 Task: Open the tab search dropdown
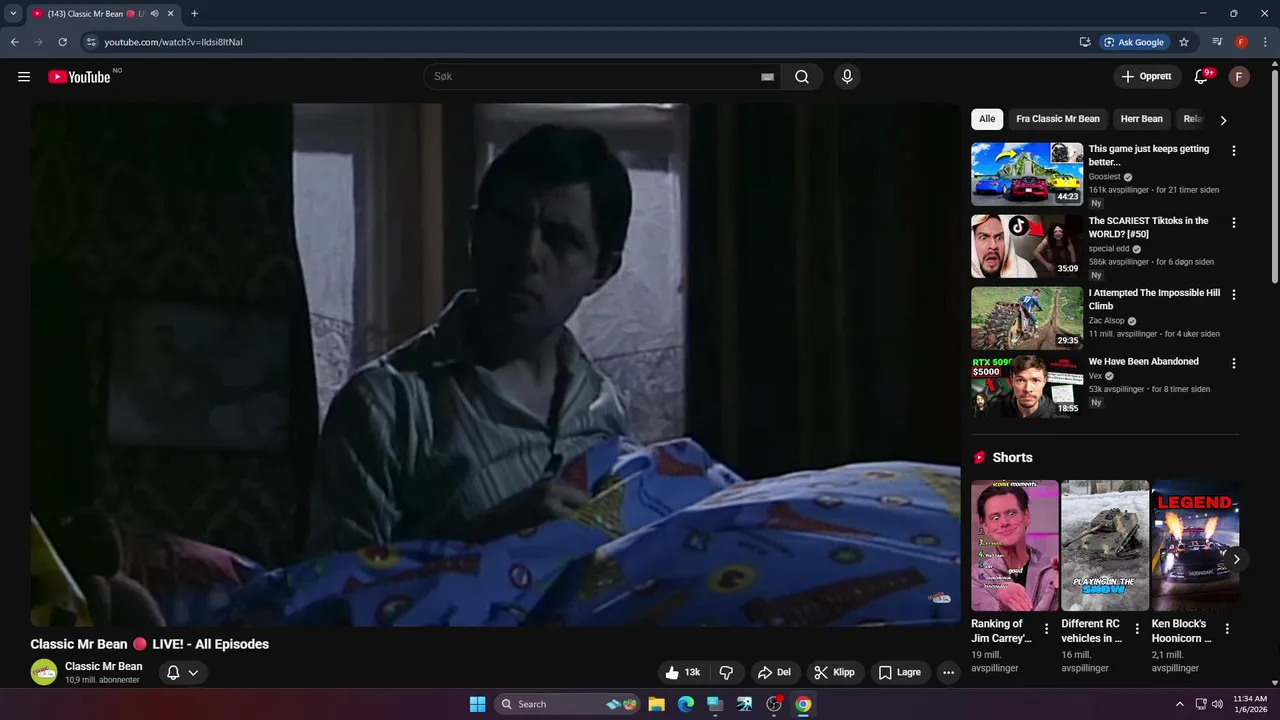pyautogui.click(x=13, y=14)
